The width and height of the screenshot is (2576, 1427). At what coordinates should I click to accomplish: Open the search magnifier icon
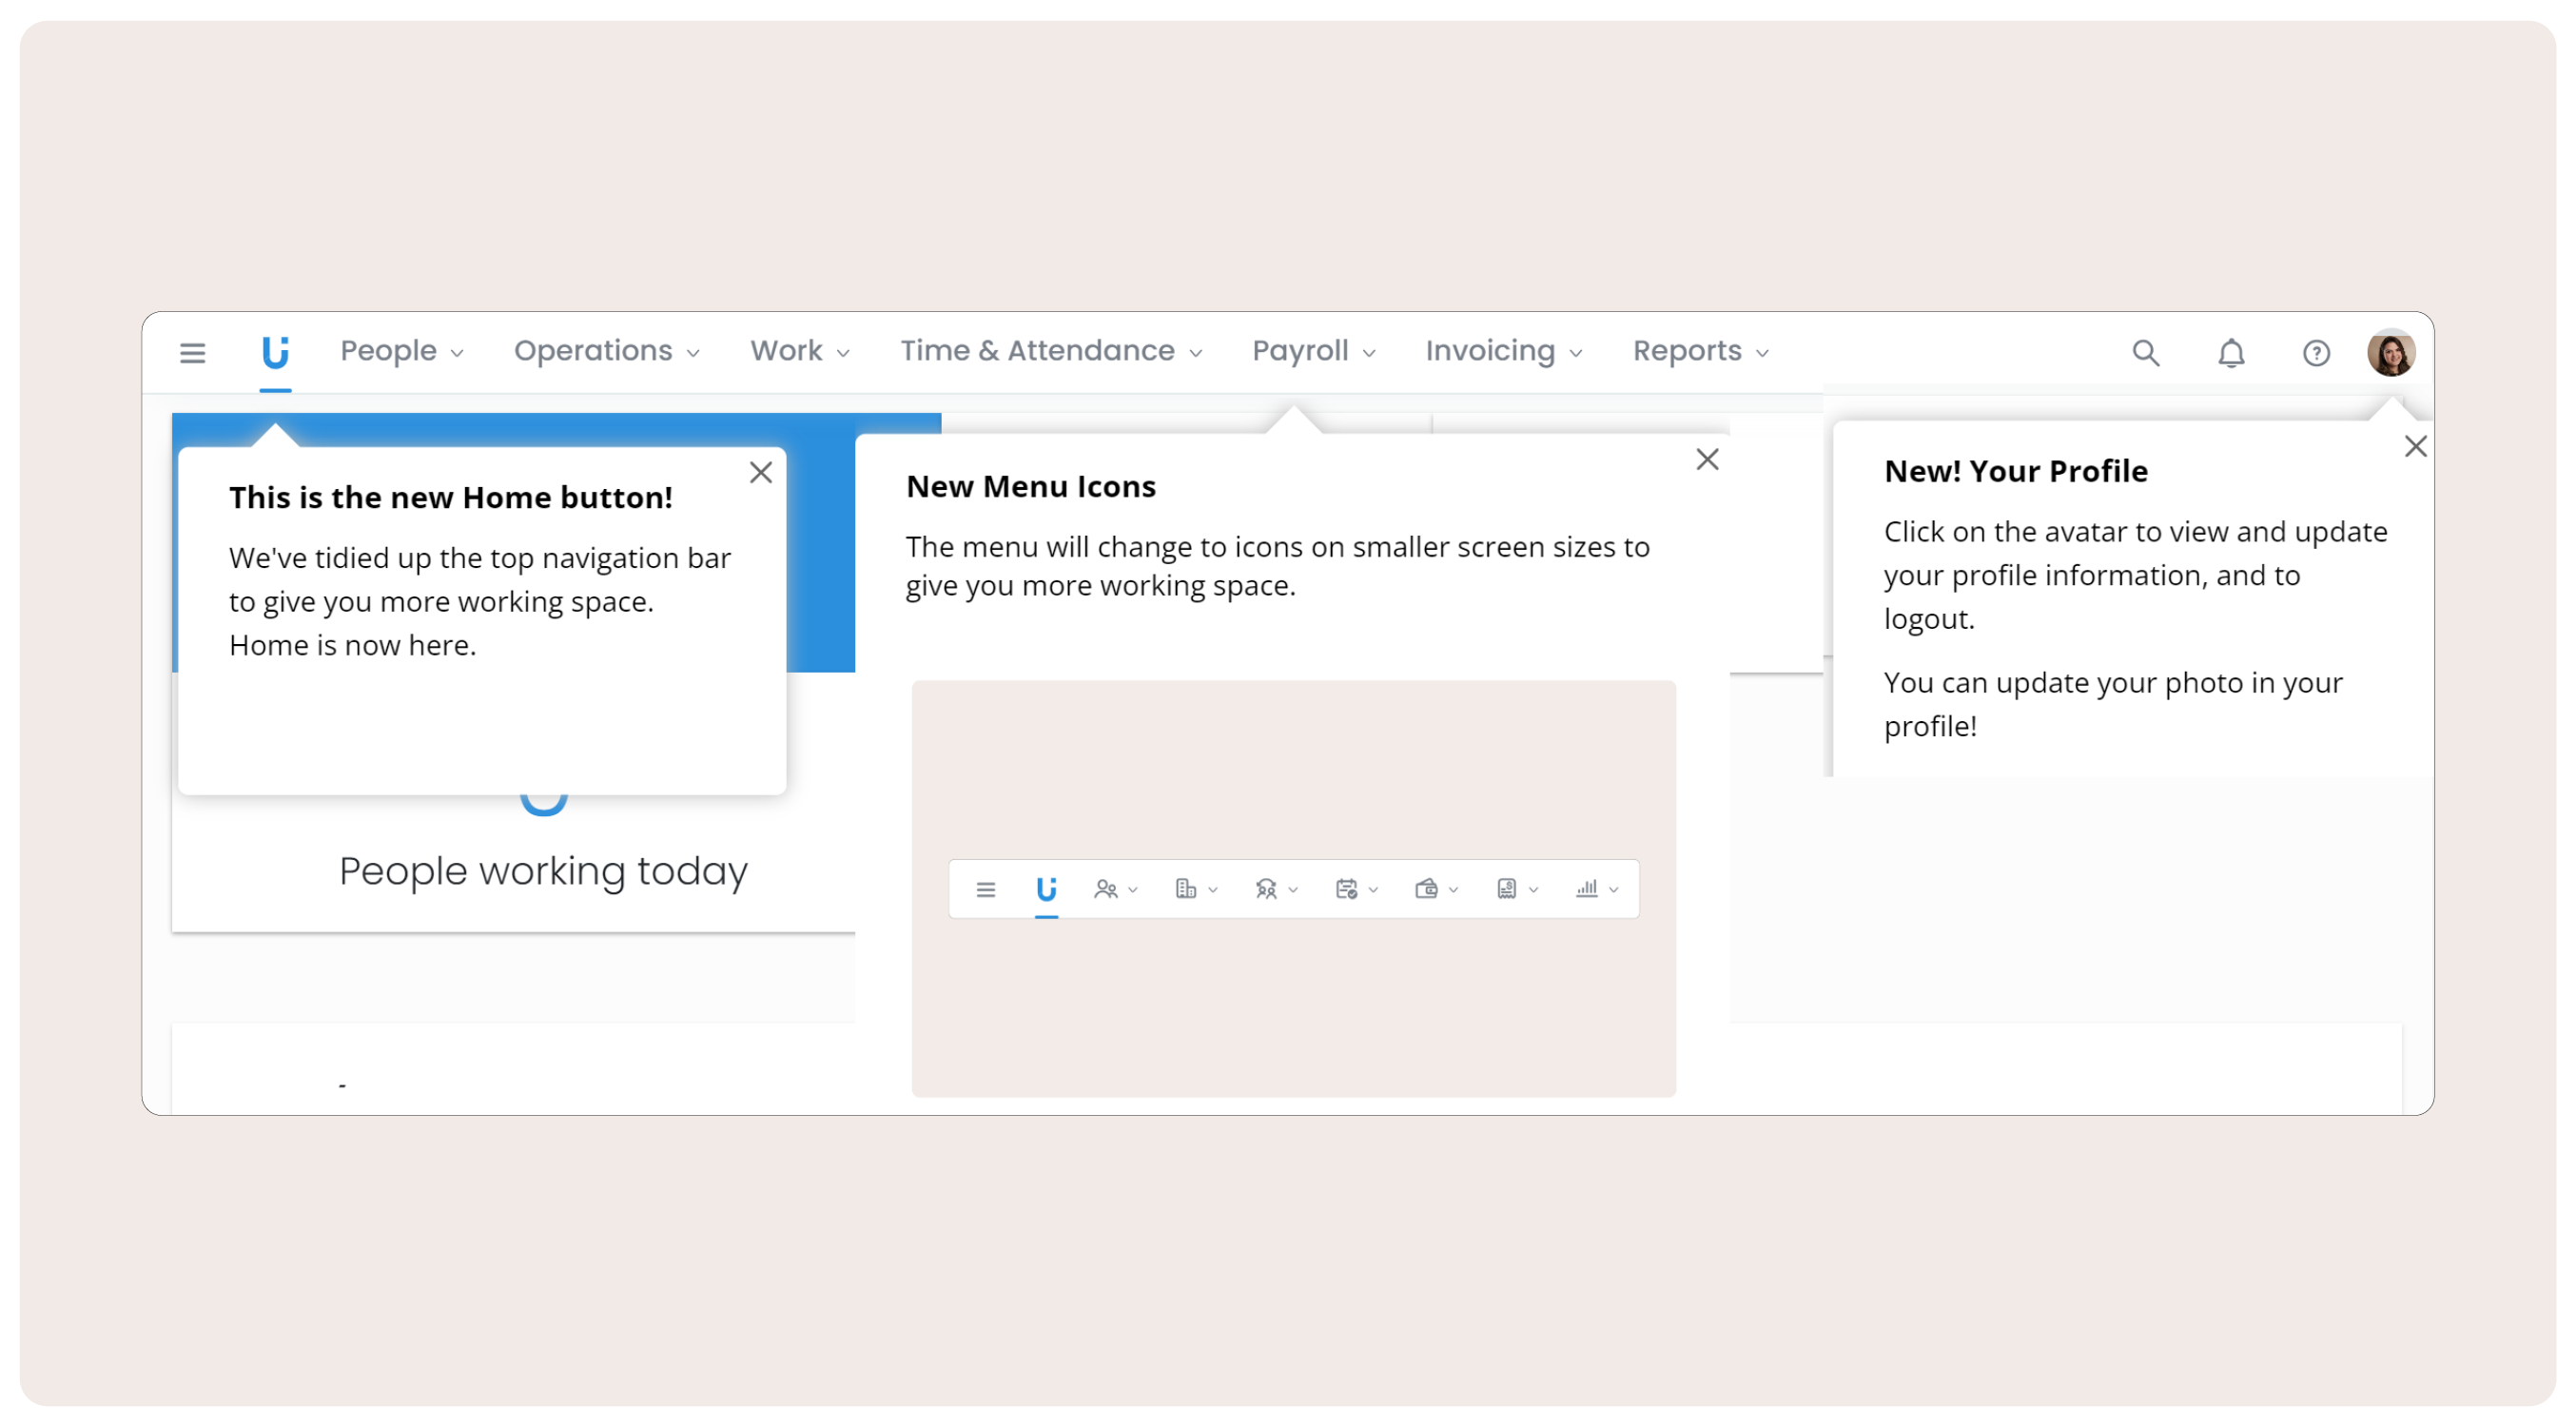click(x=2145, y=353)
